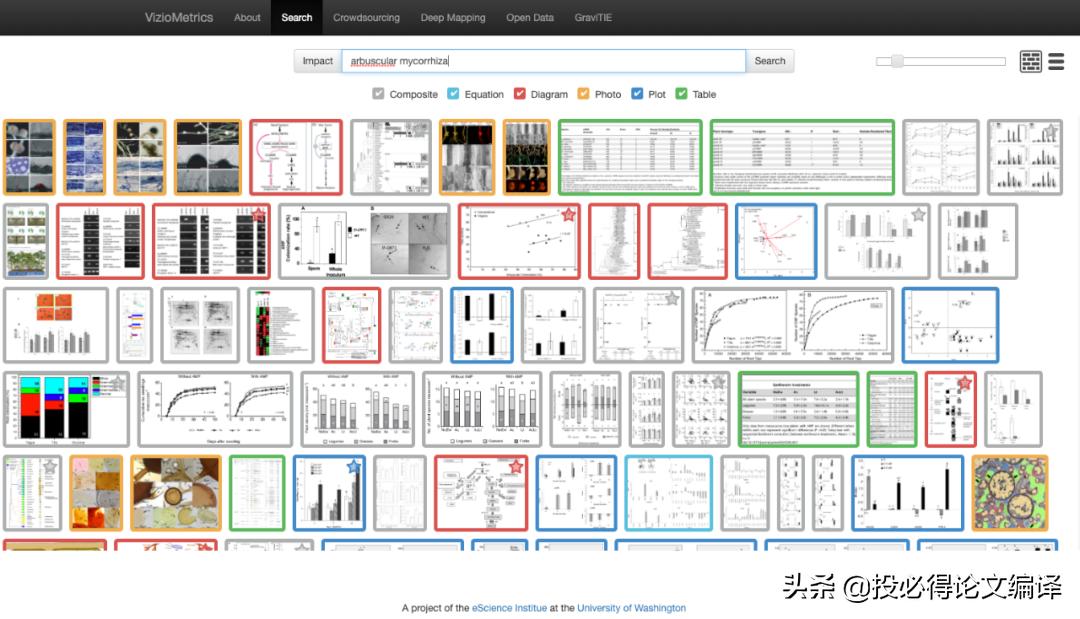Click the star on the stacked color bar chart

pos(118,383)
